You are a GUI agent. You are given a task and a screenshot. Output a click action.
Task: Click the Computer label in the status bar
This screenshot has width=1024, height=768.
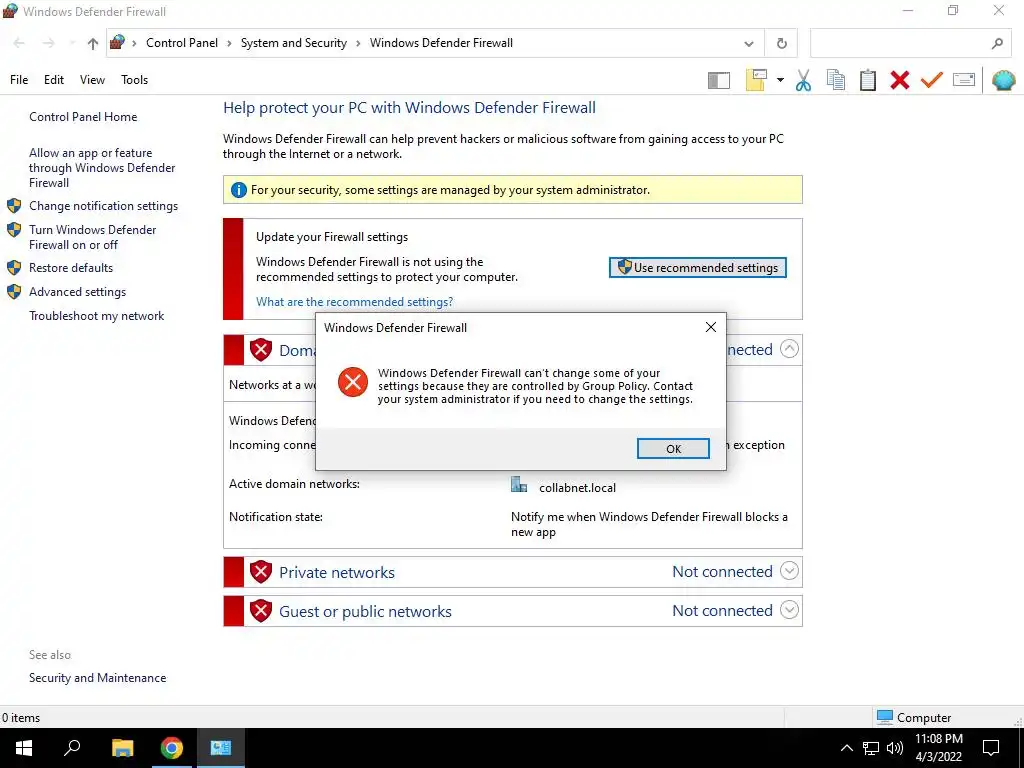[924, 718]
